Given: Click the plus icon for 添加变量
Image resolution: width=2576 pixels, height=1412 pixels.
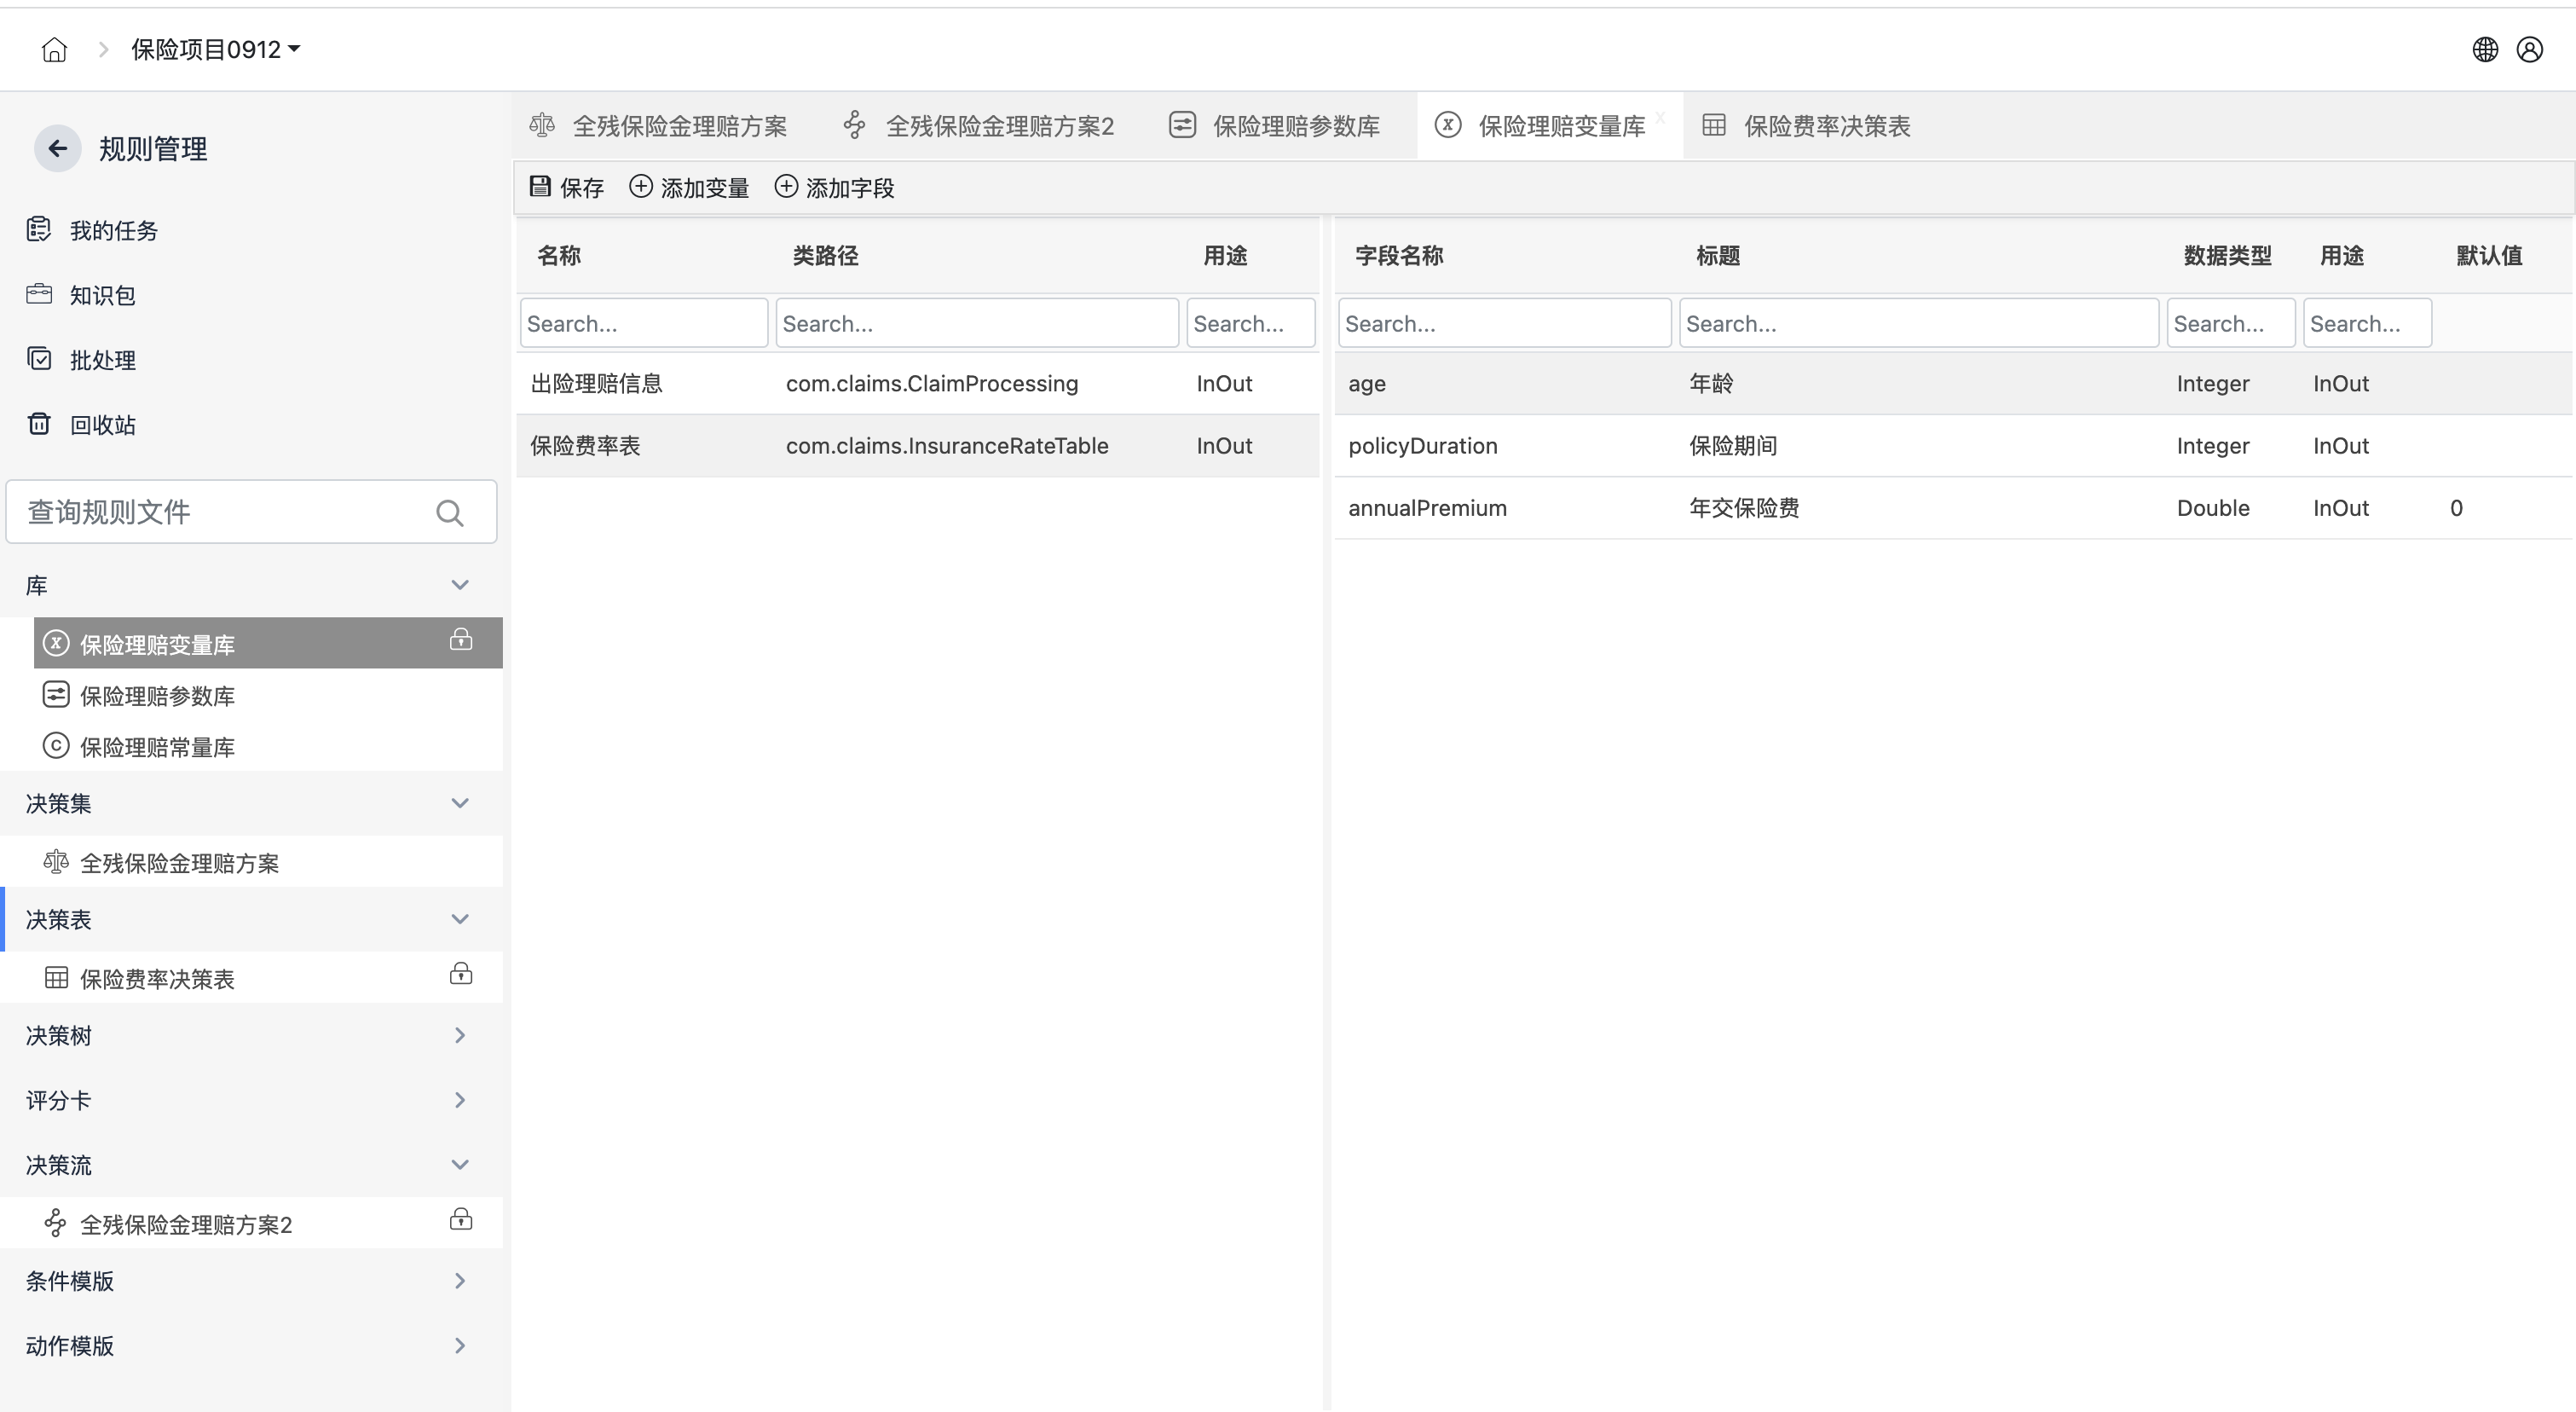Looking at the screenshot, I should coord(640,187).
